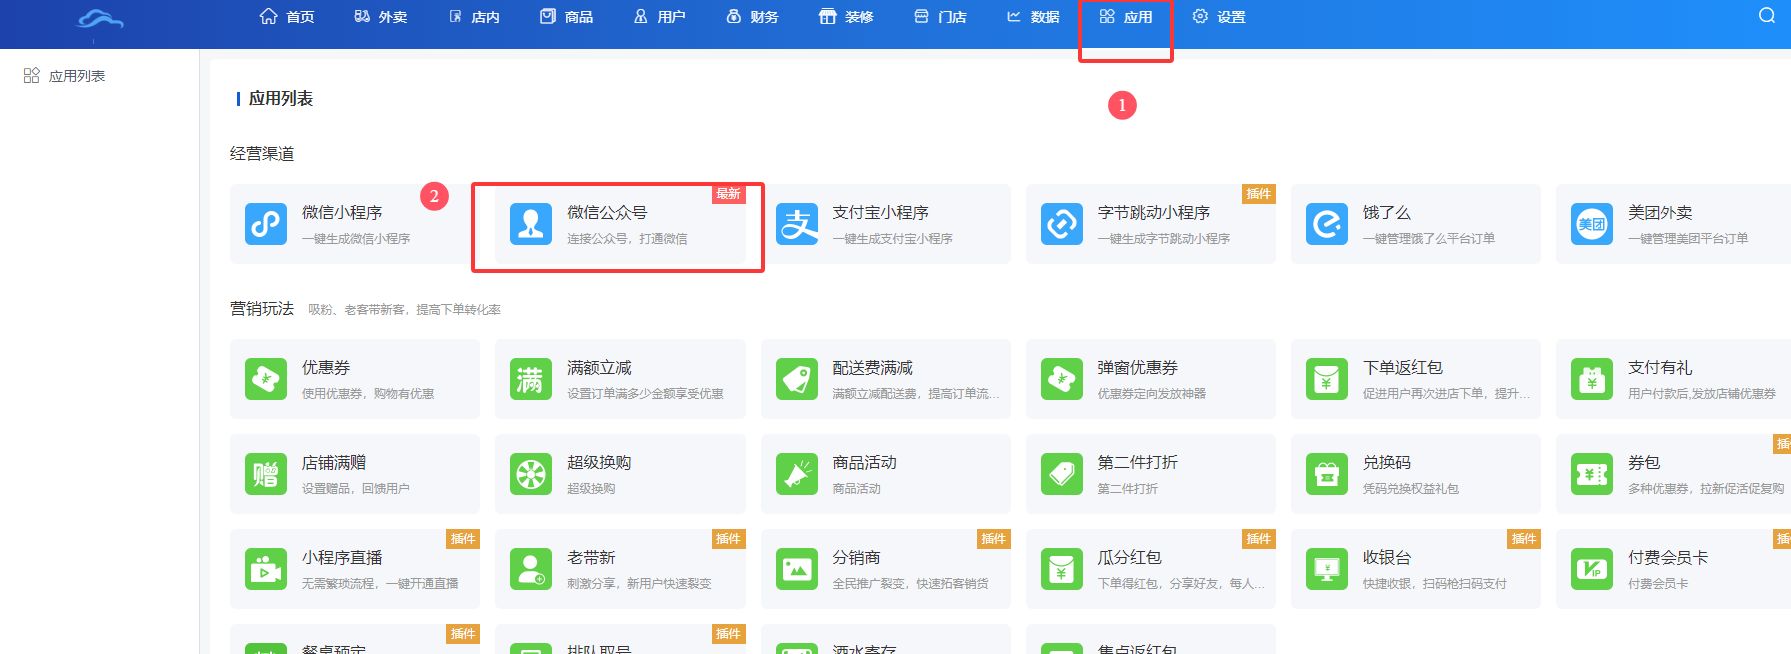Click the 付费会员卡 VIP icon
Image resolution: width=1791 pixels, height=654 pixels.
coord(1592,569)
